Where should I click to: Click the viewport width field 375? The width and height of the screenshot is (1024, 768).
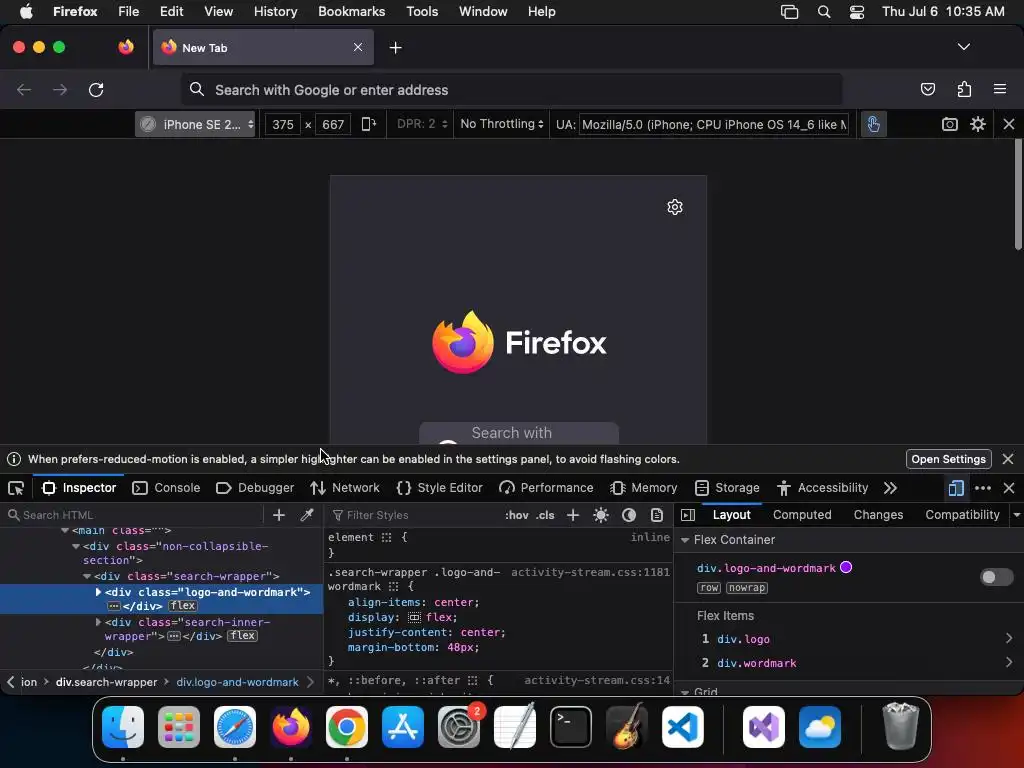pos(283,124)
